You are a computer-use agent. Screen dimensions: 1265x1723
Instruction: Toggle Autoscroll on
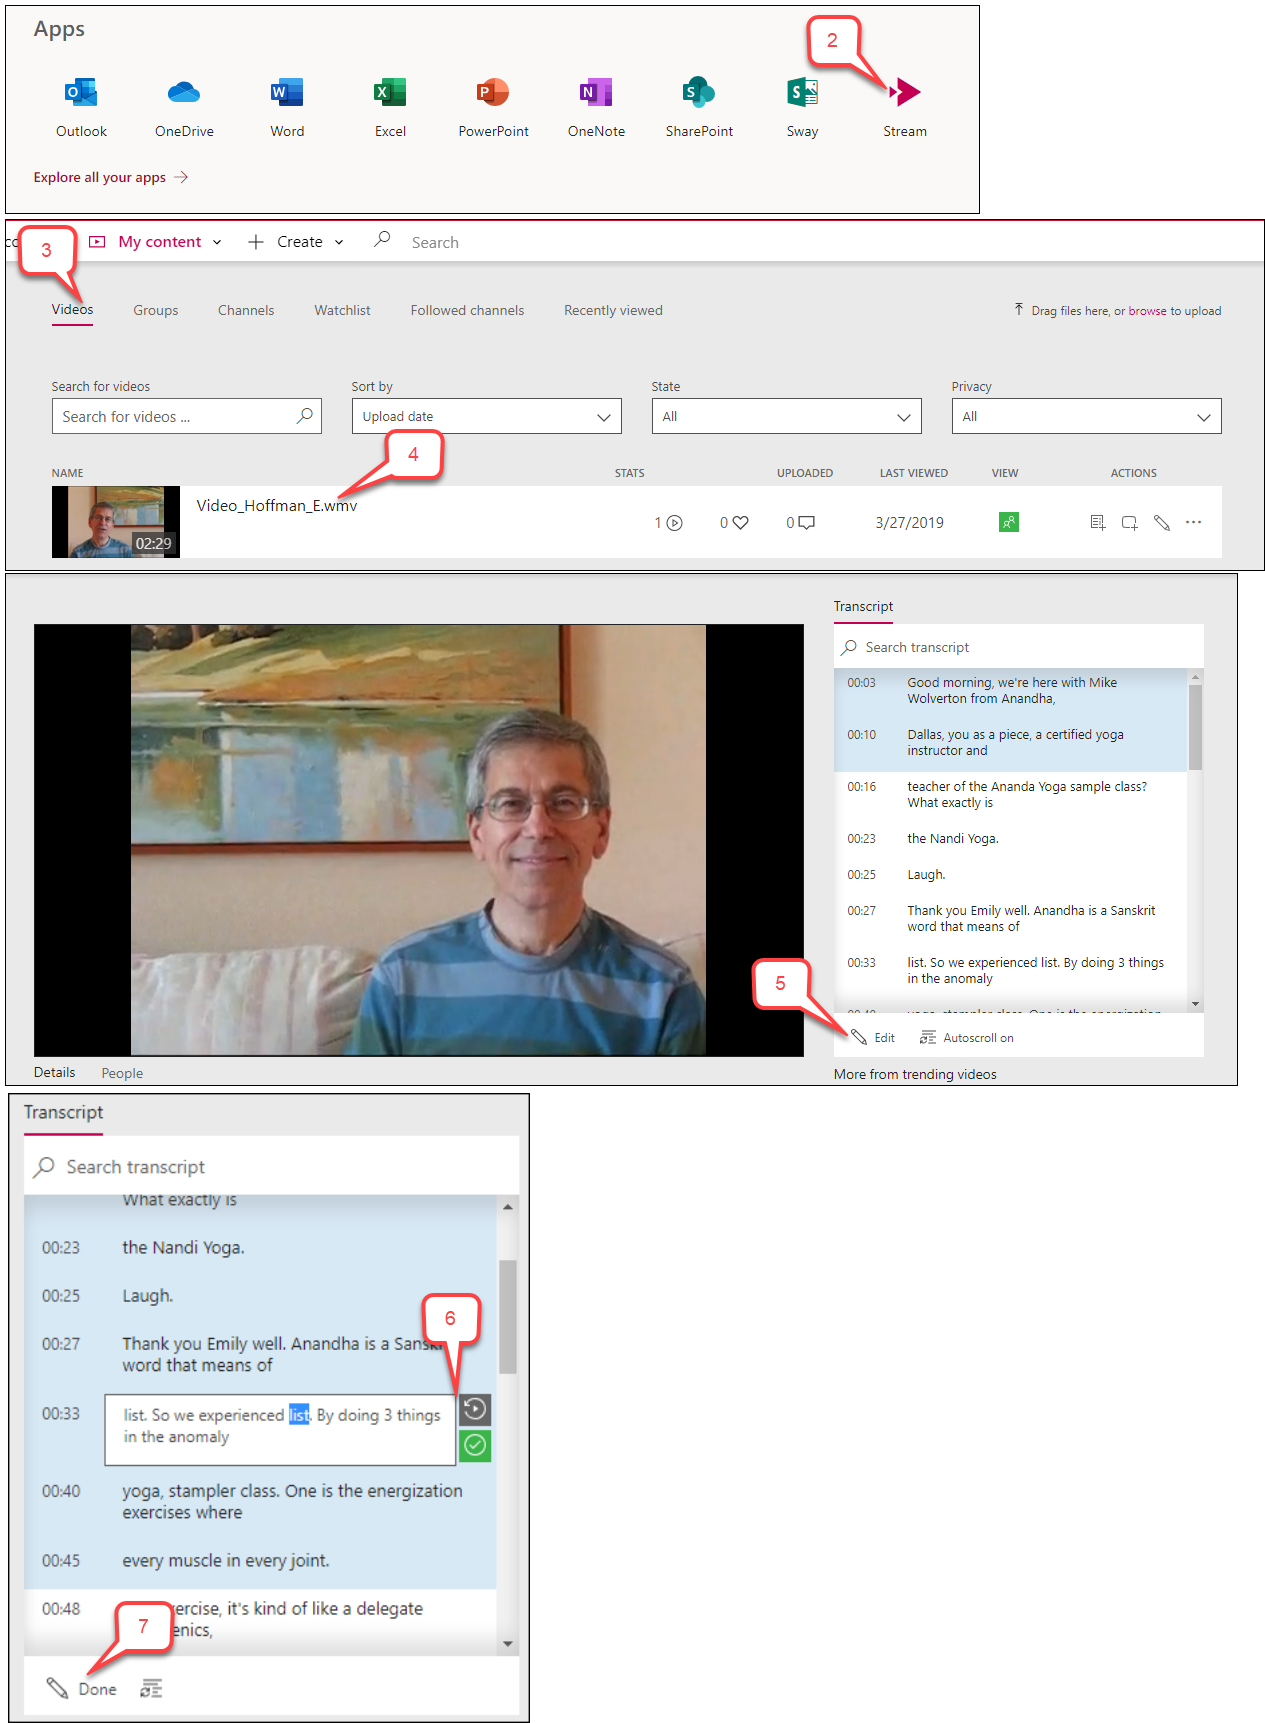967,1038
